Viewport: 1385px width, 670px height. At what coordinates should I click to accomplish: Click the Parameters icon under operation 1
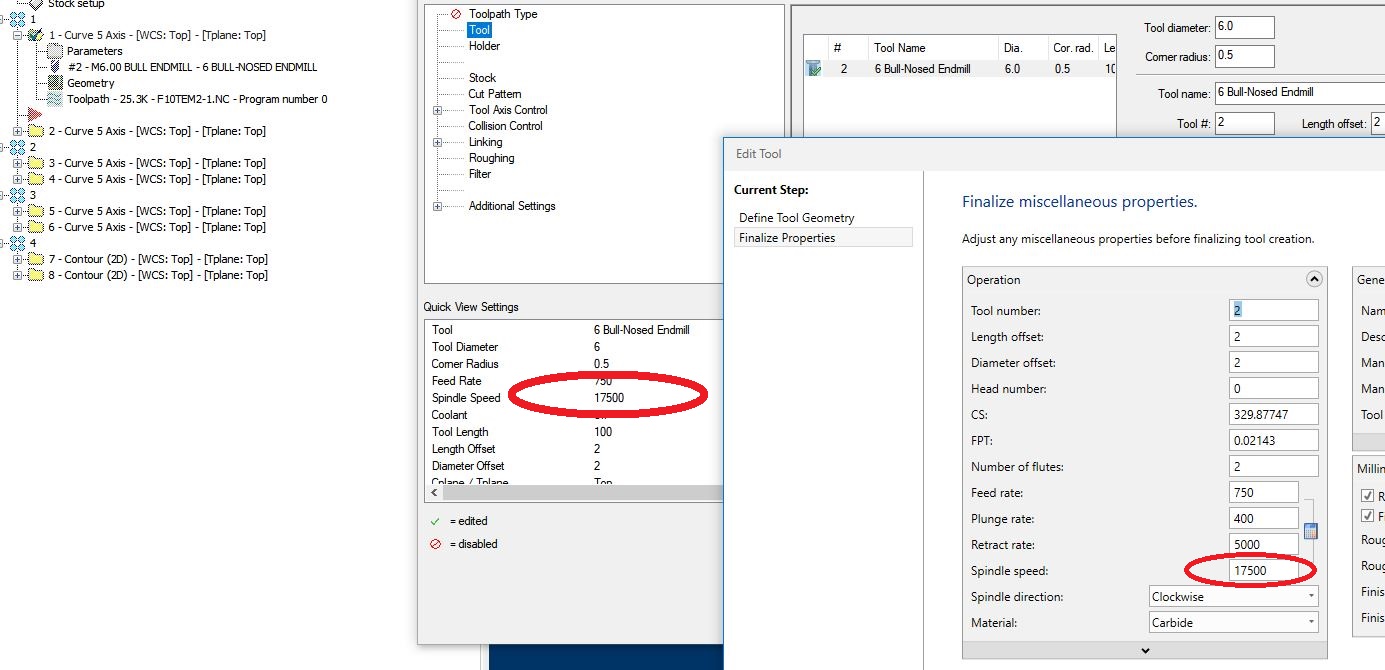pos(55,51)
